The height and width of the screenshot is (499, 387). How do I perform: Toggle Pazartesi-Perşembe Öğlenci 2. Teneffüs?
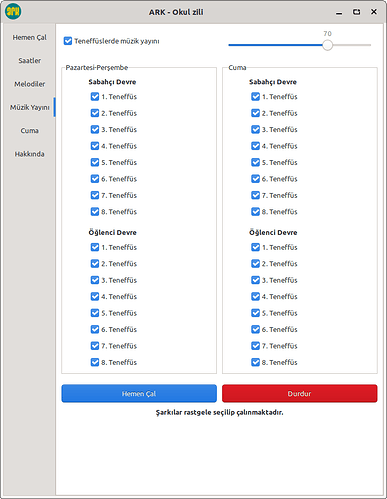[95, 264]
